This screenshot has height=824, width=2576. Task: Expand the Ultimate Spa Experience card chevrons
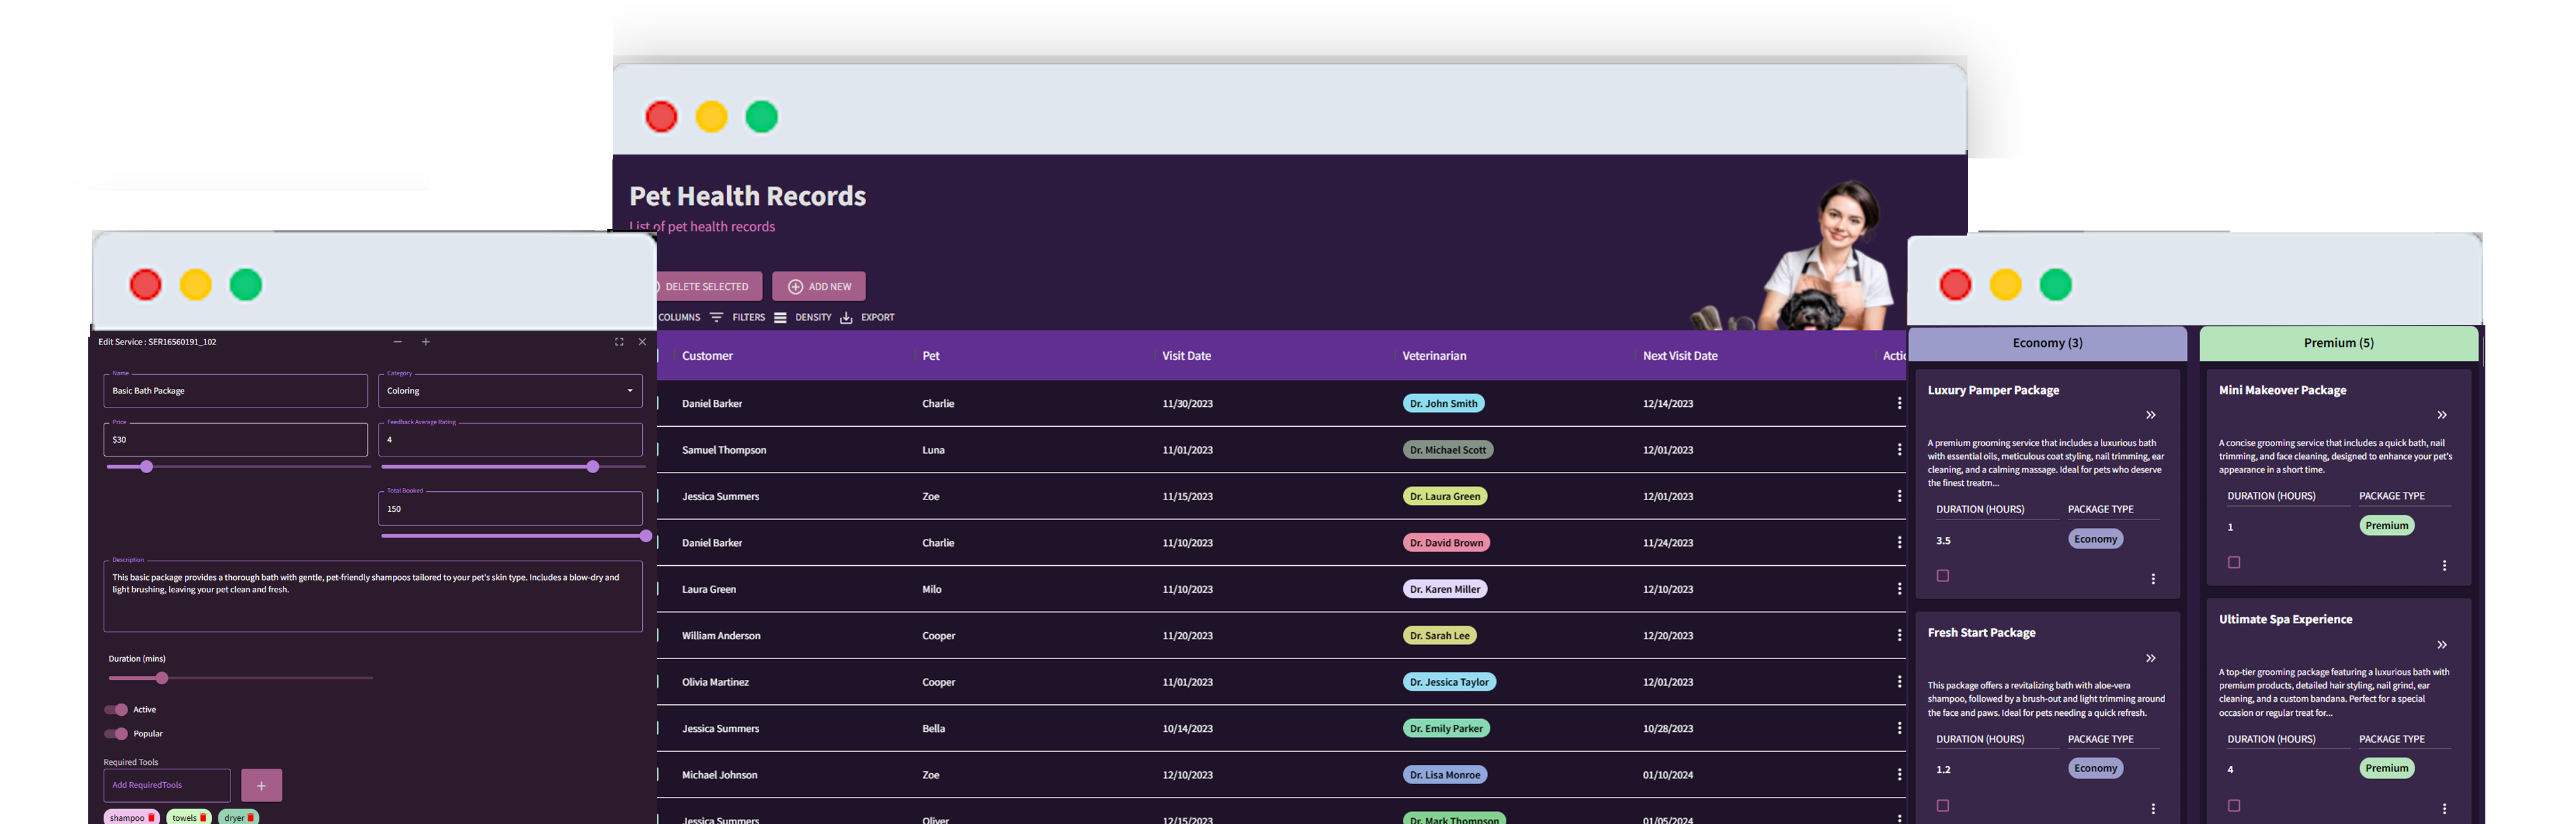pyautogui.click(x=2442, y=645)
